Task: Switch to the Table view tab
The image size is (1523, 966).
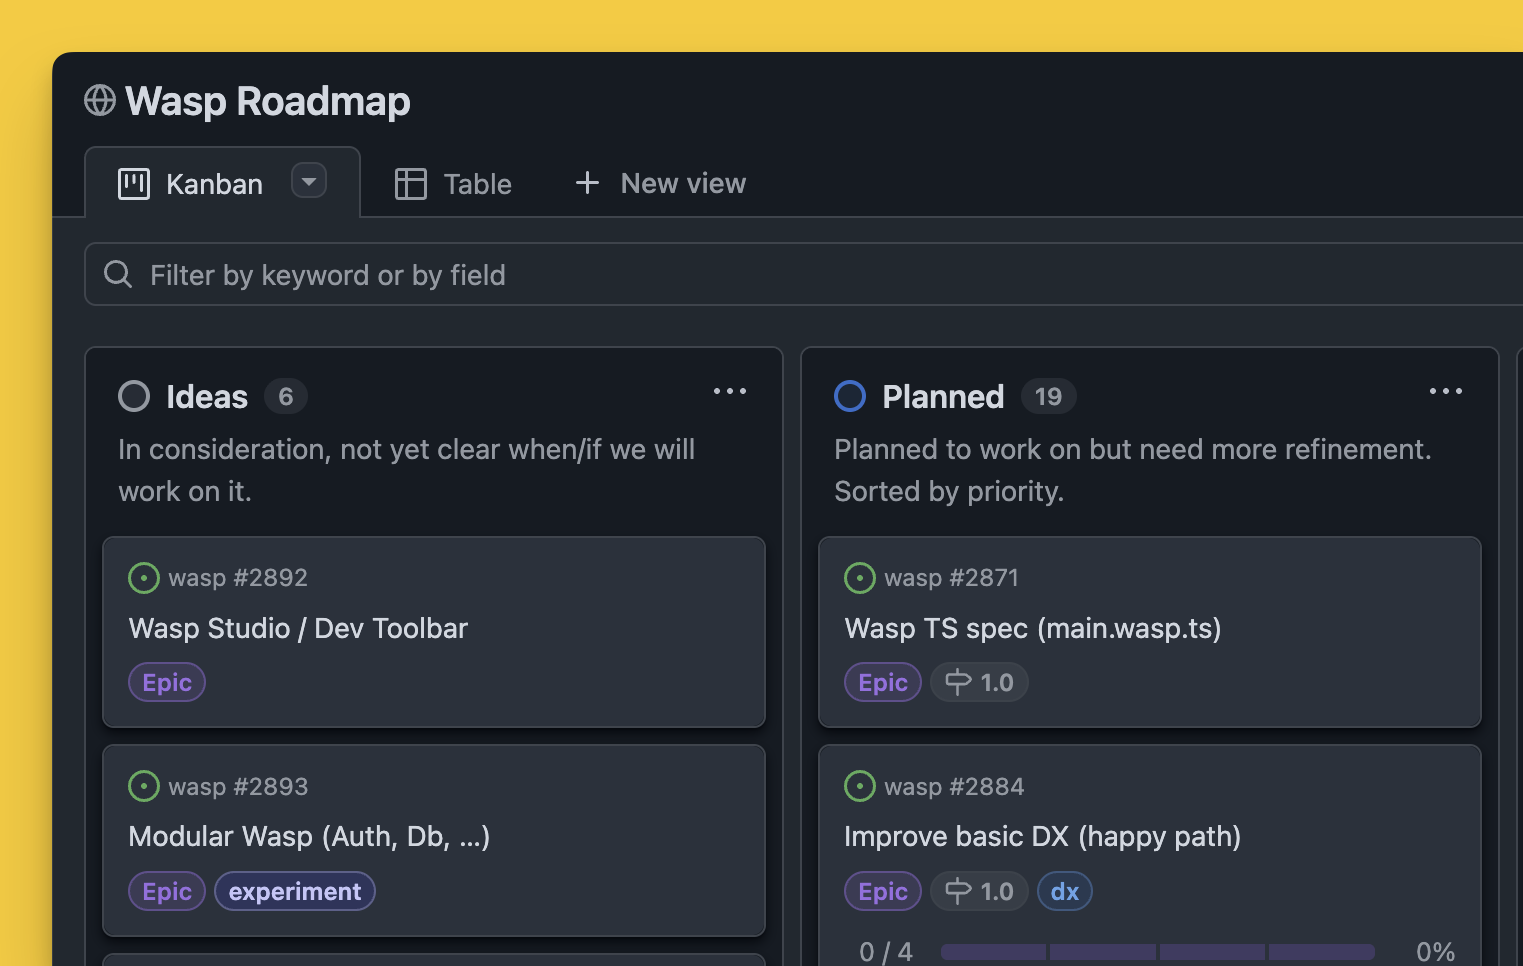Action: (452, 183)
